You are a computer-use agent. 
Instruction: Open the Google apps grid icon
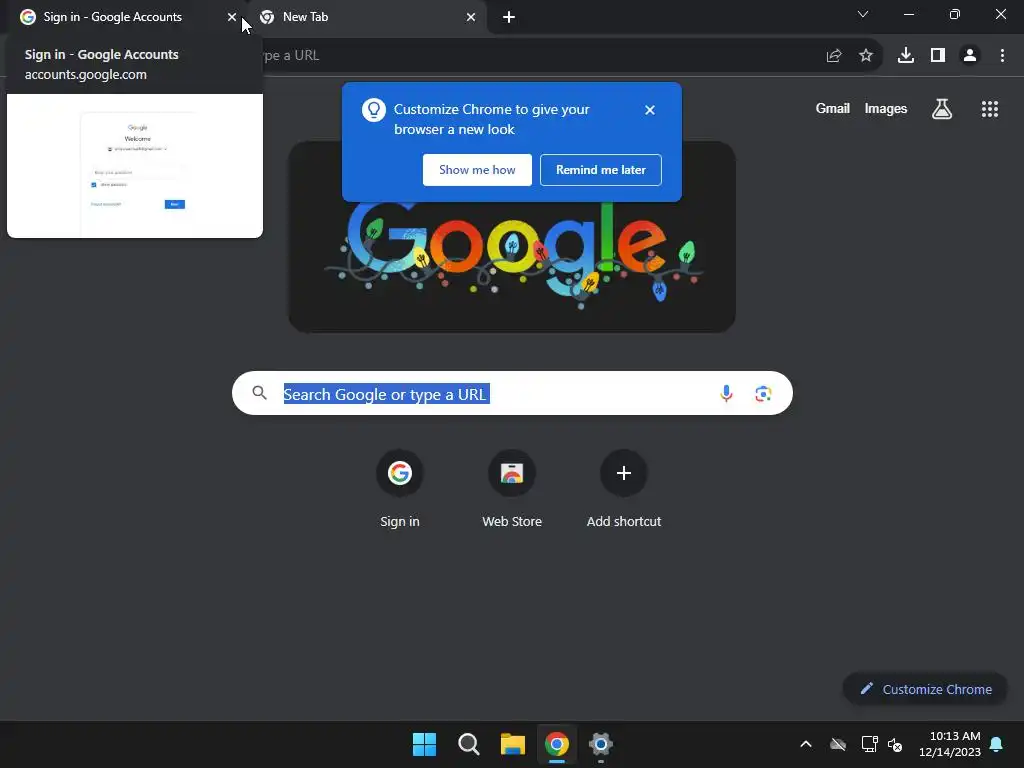[990, 109]
